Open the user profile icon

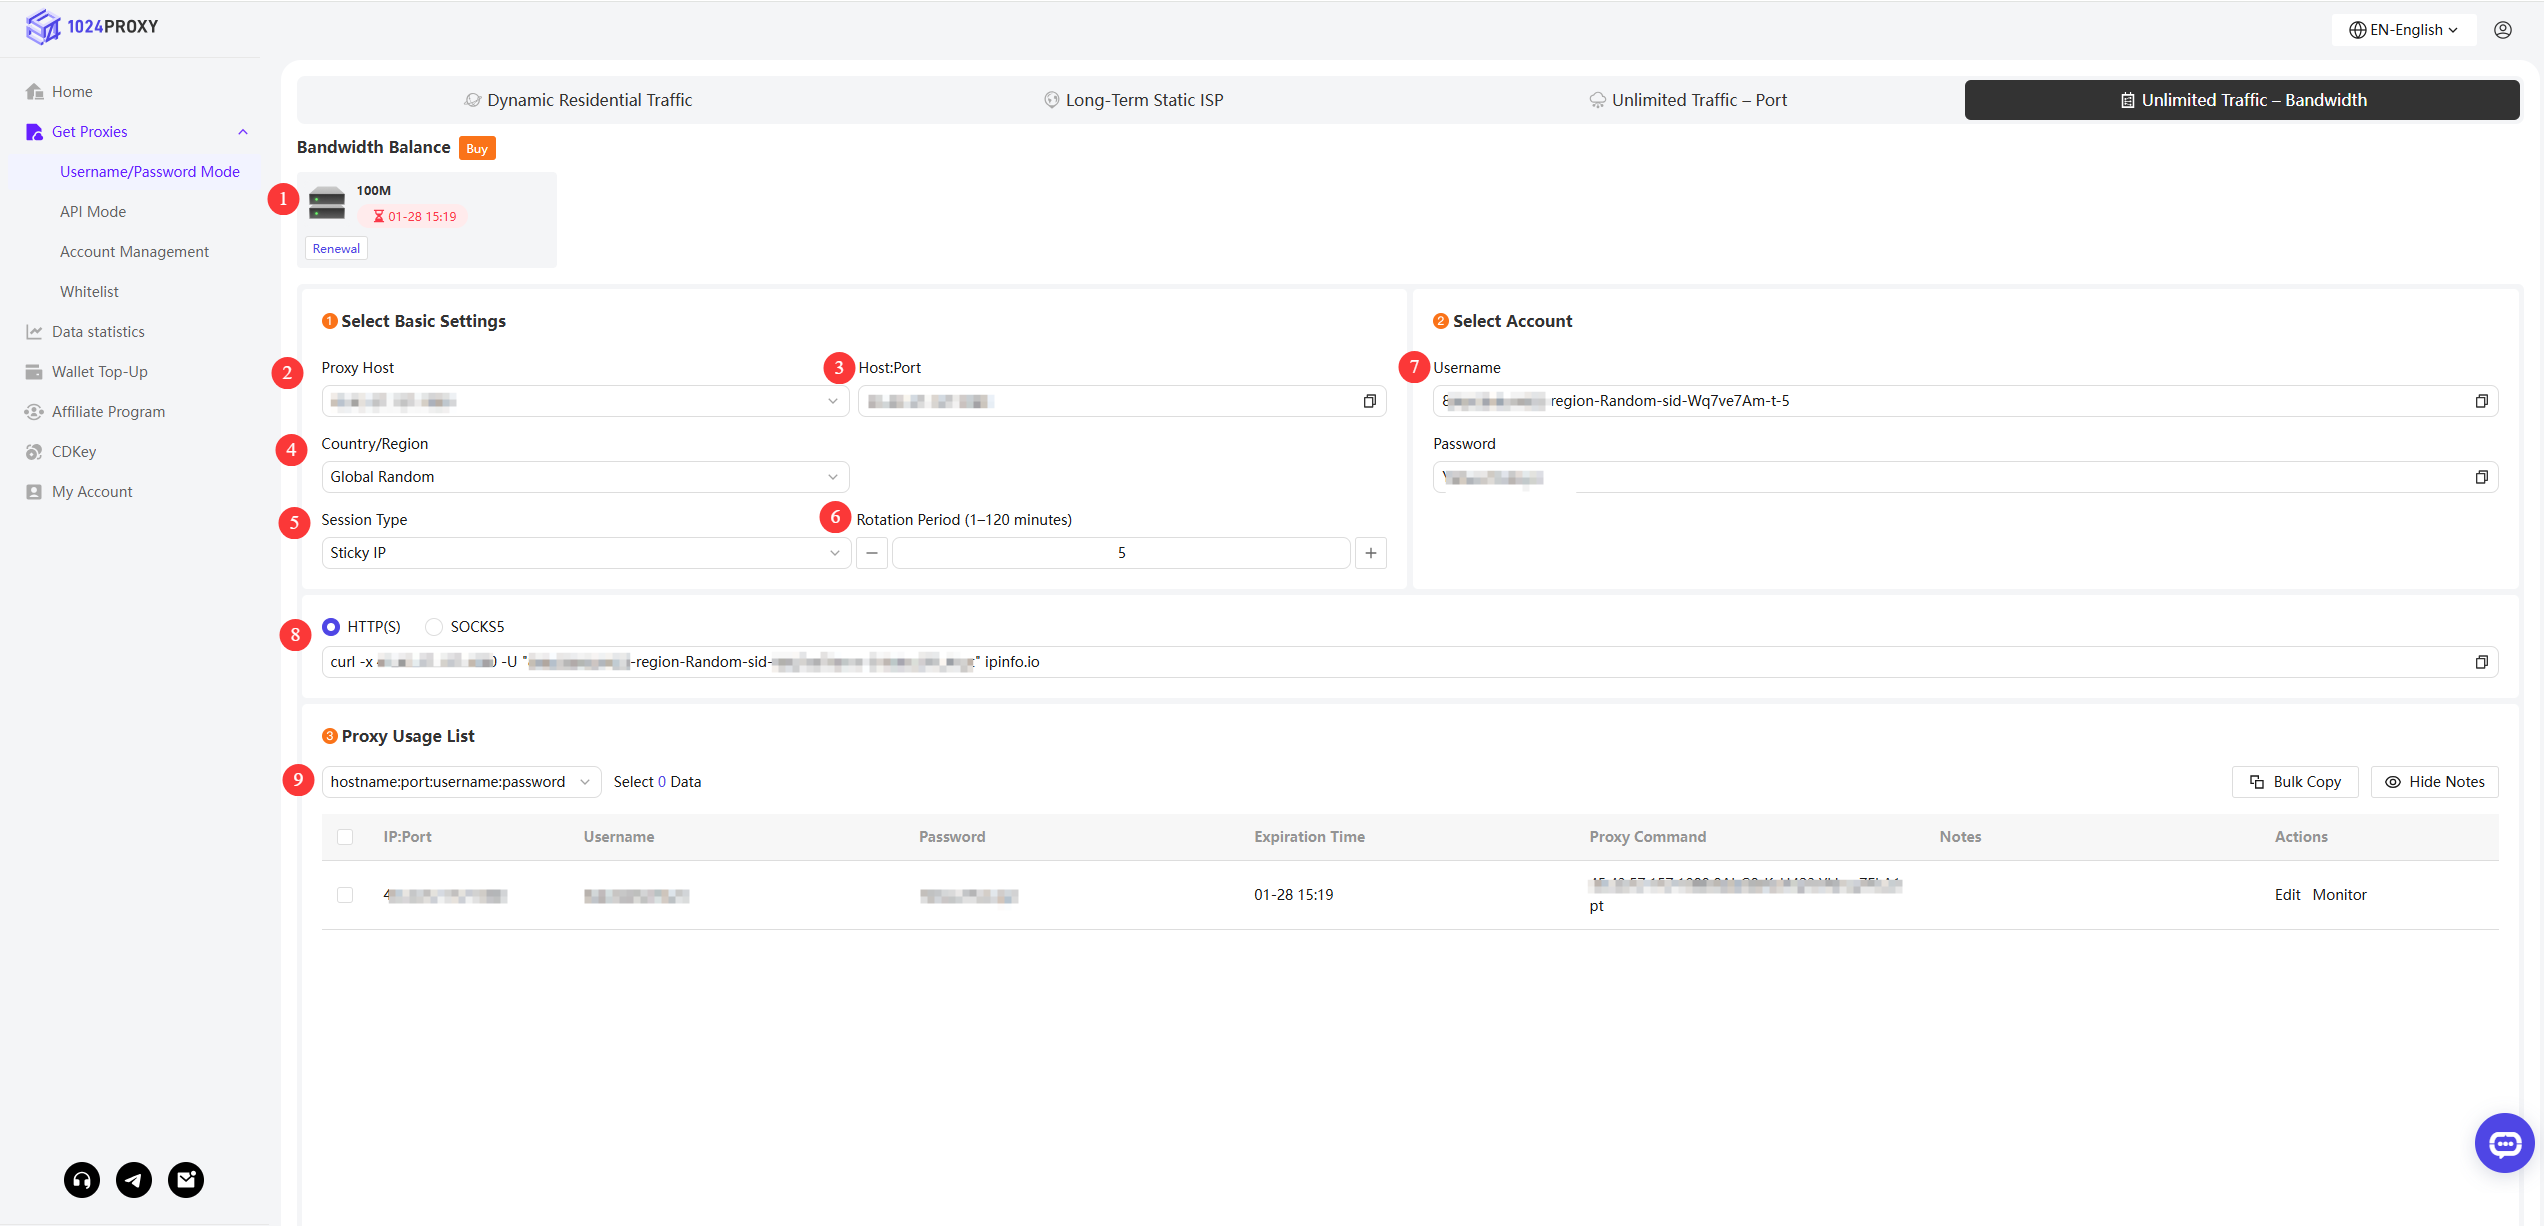click(x=2503, y=30)
